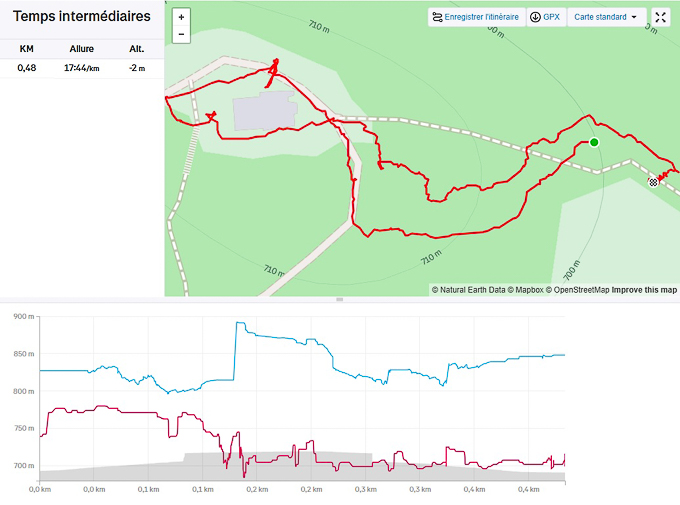Click the green start point marker

[594, 142]
